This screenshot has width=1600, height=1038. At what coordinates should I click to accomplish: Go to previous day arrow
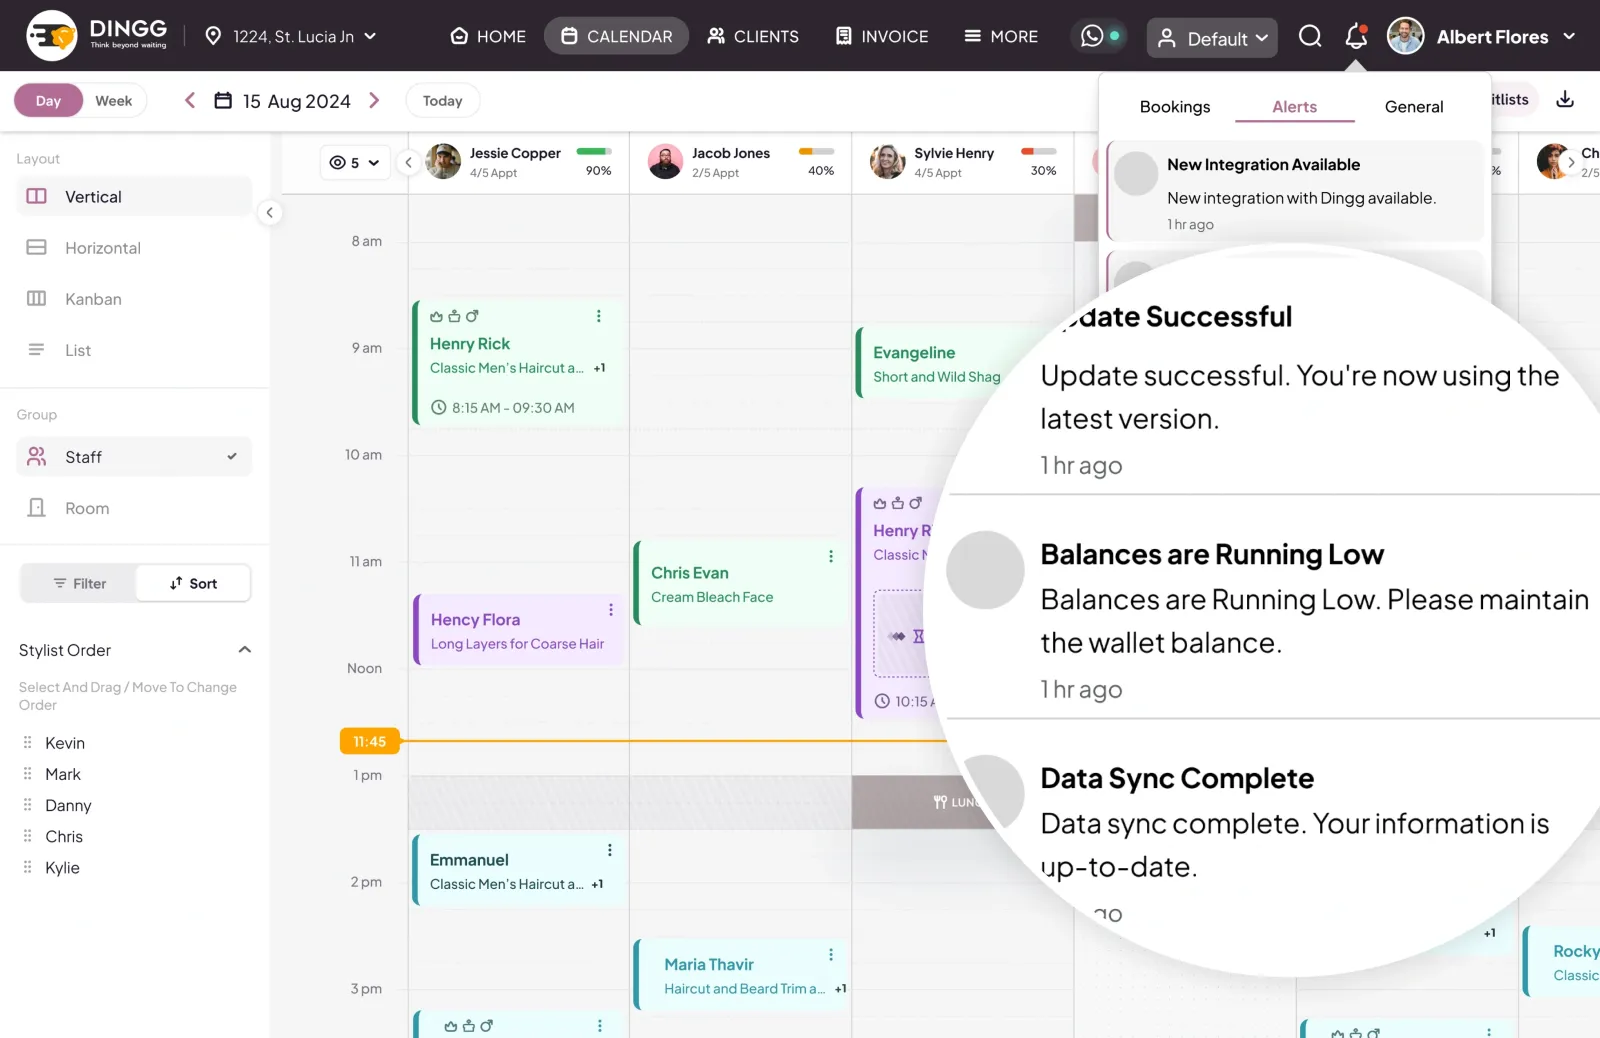click(190, 100)
